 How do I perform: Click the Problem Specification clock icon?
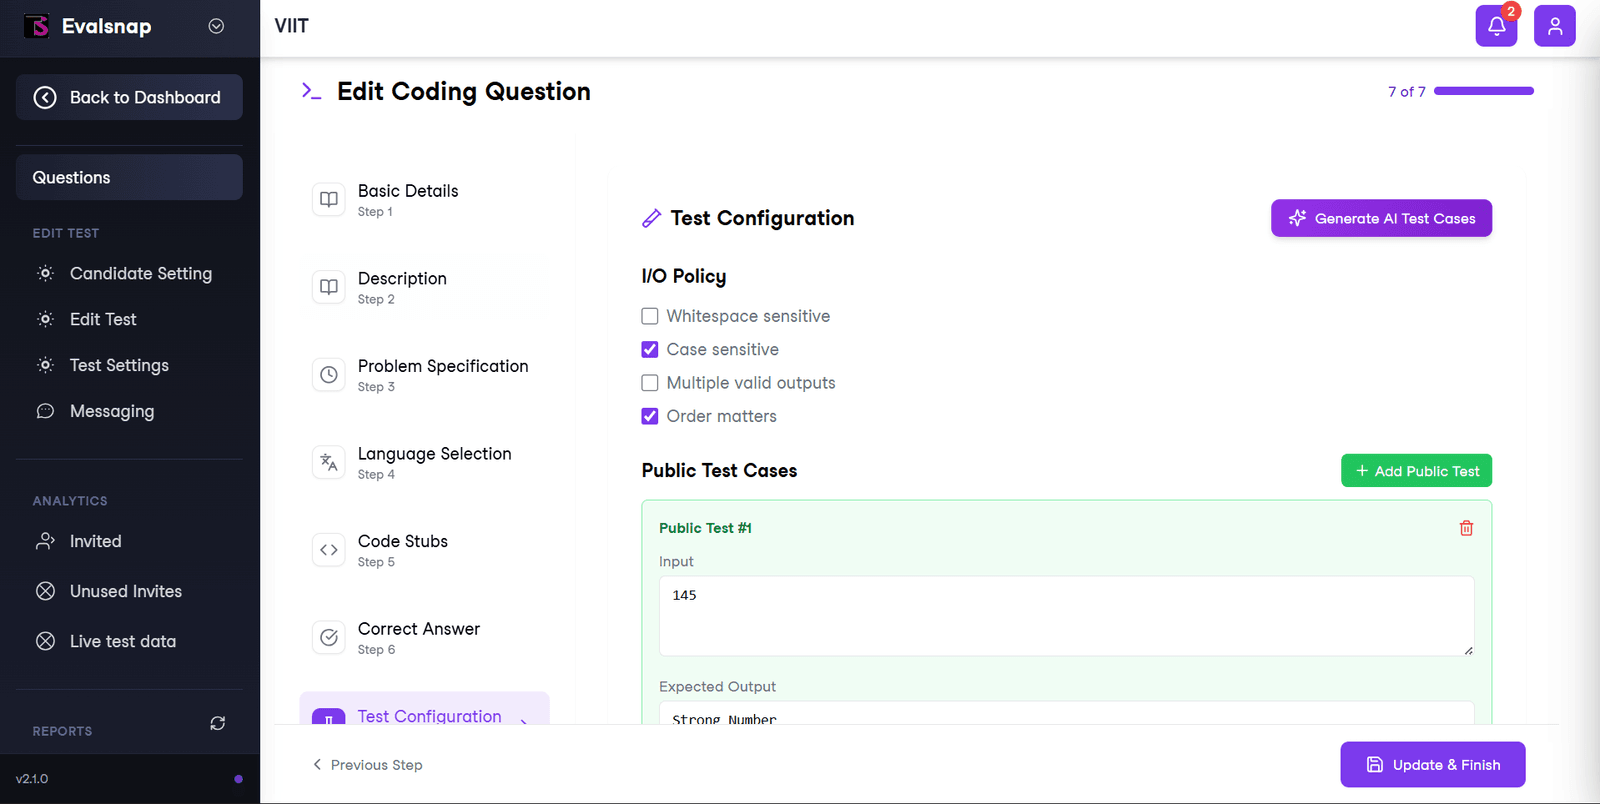[x=329, y=375]
